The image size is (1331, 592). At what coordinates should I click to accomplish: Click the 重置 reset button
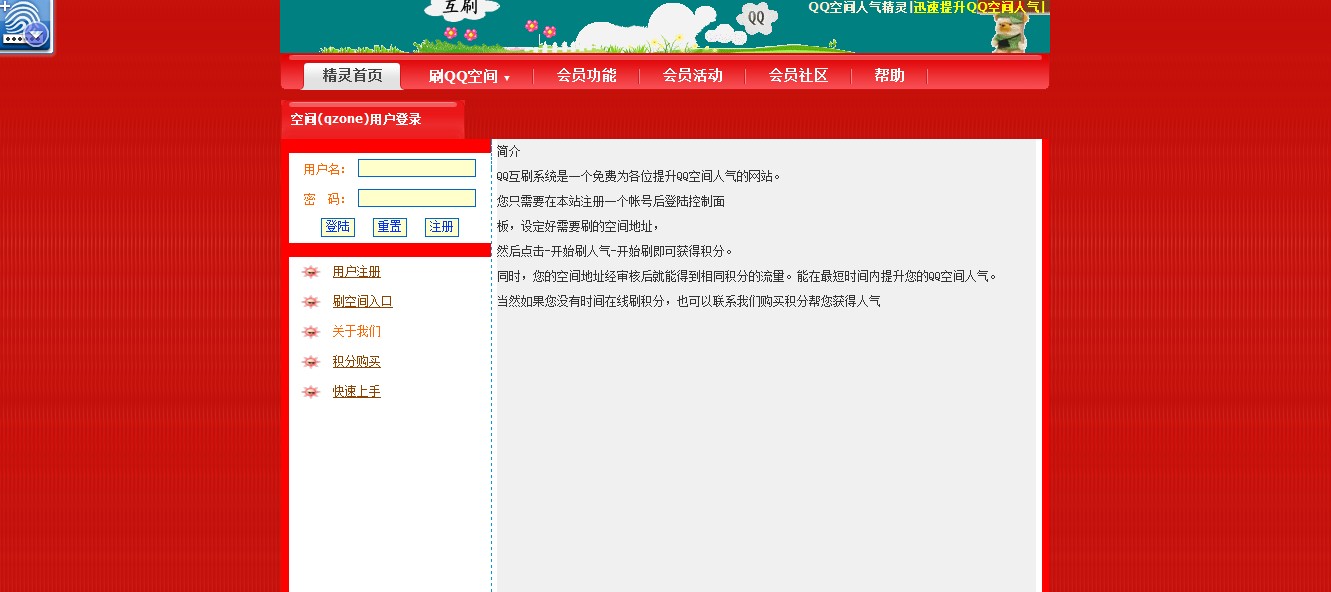390,227
